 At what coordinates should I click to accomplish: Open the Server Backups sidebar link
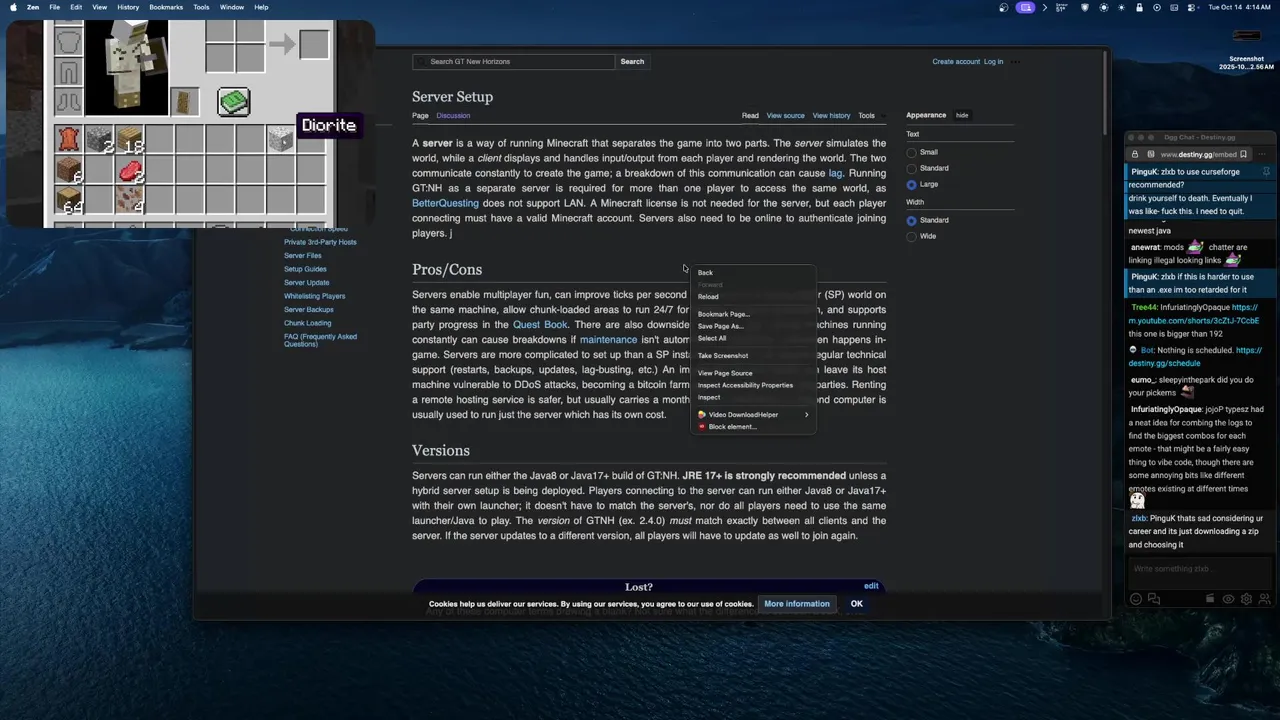coord(309,310)
